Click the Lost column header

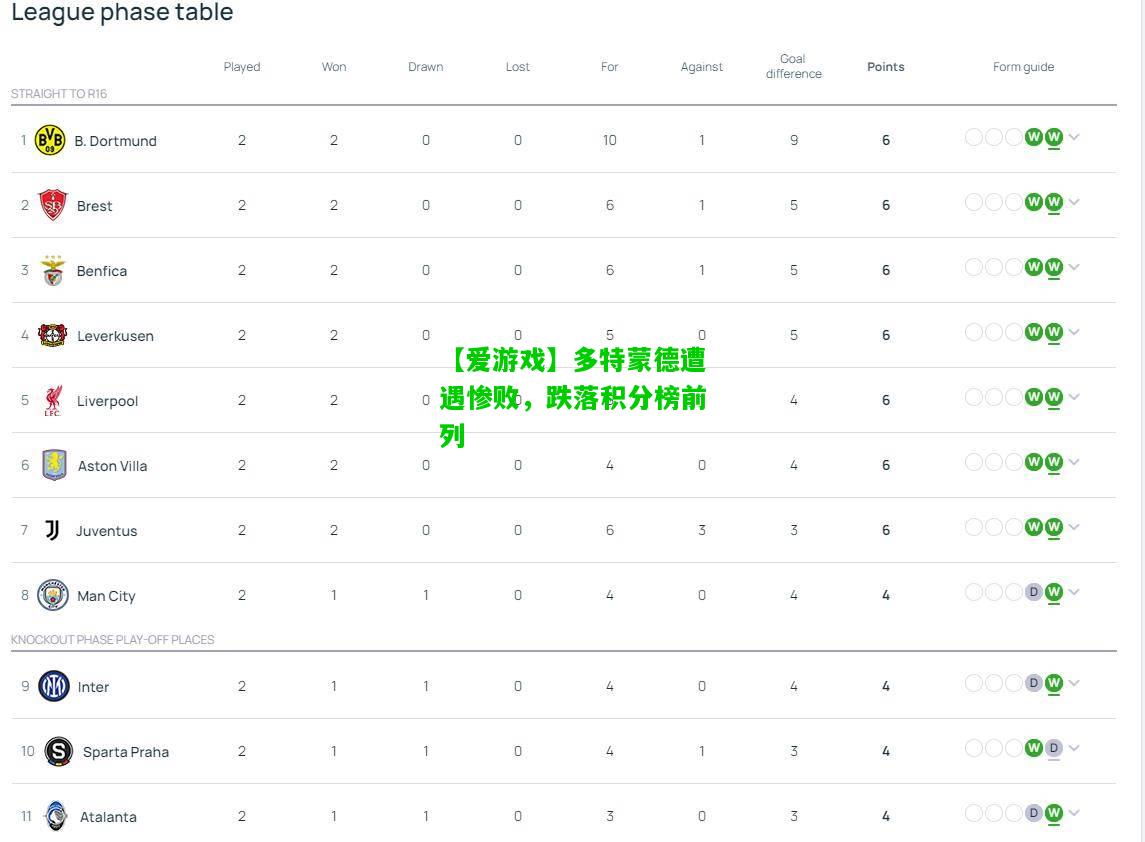coord(518,66)
